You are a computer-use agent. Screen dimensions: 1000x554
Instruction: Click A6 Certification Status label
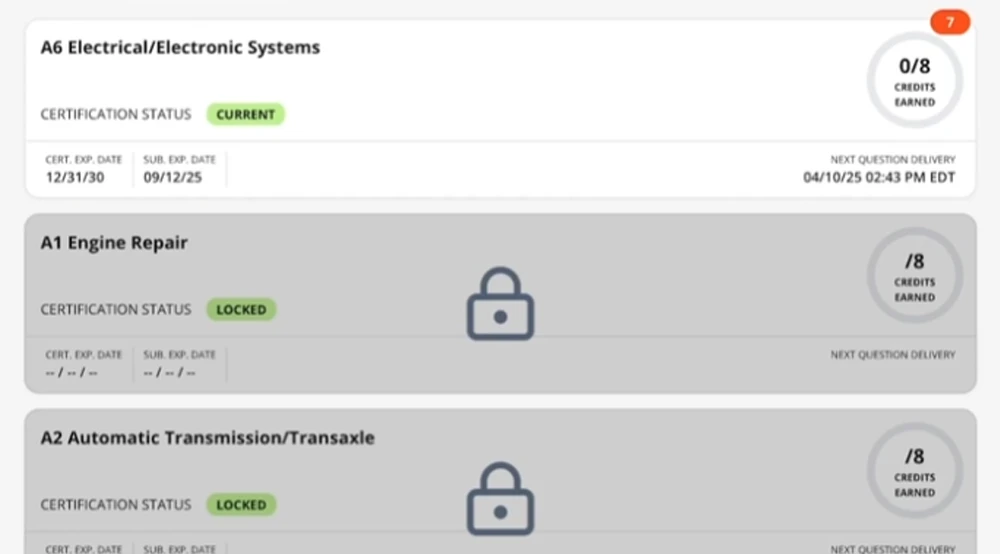[115, 115]
